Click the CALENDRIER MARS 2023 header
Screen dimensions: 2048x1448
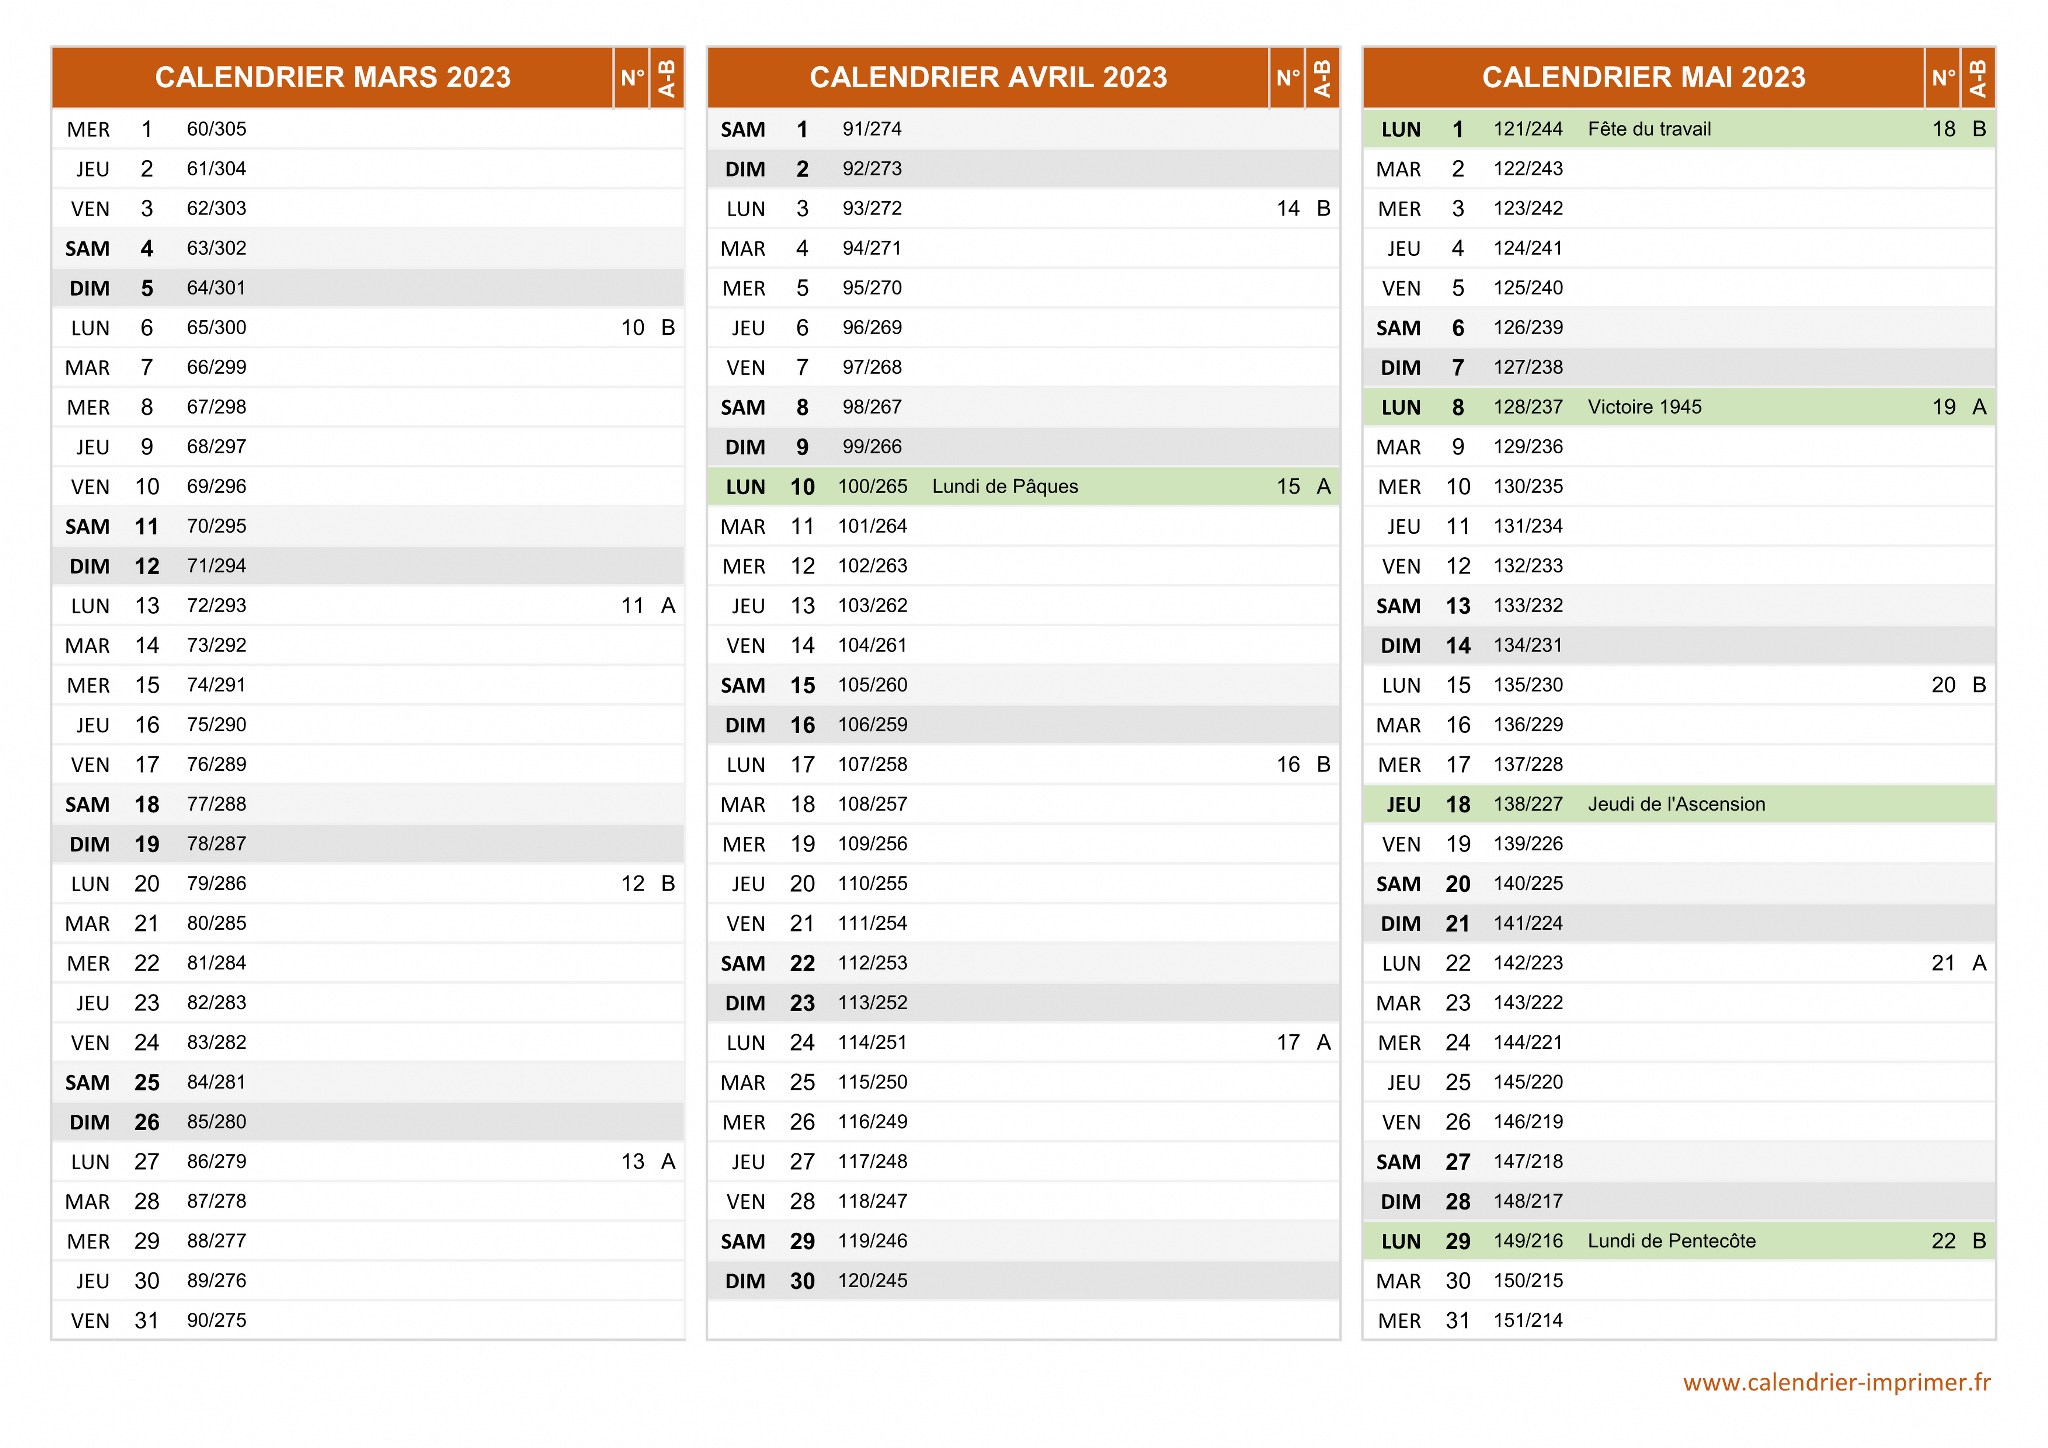click(x=332, y=77)
